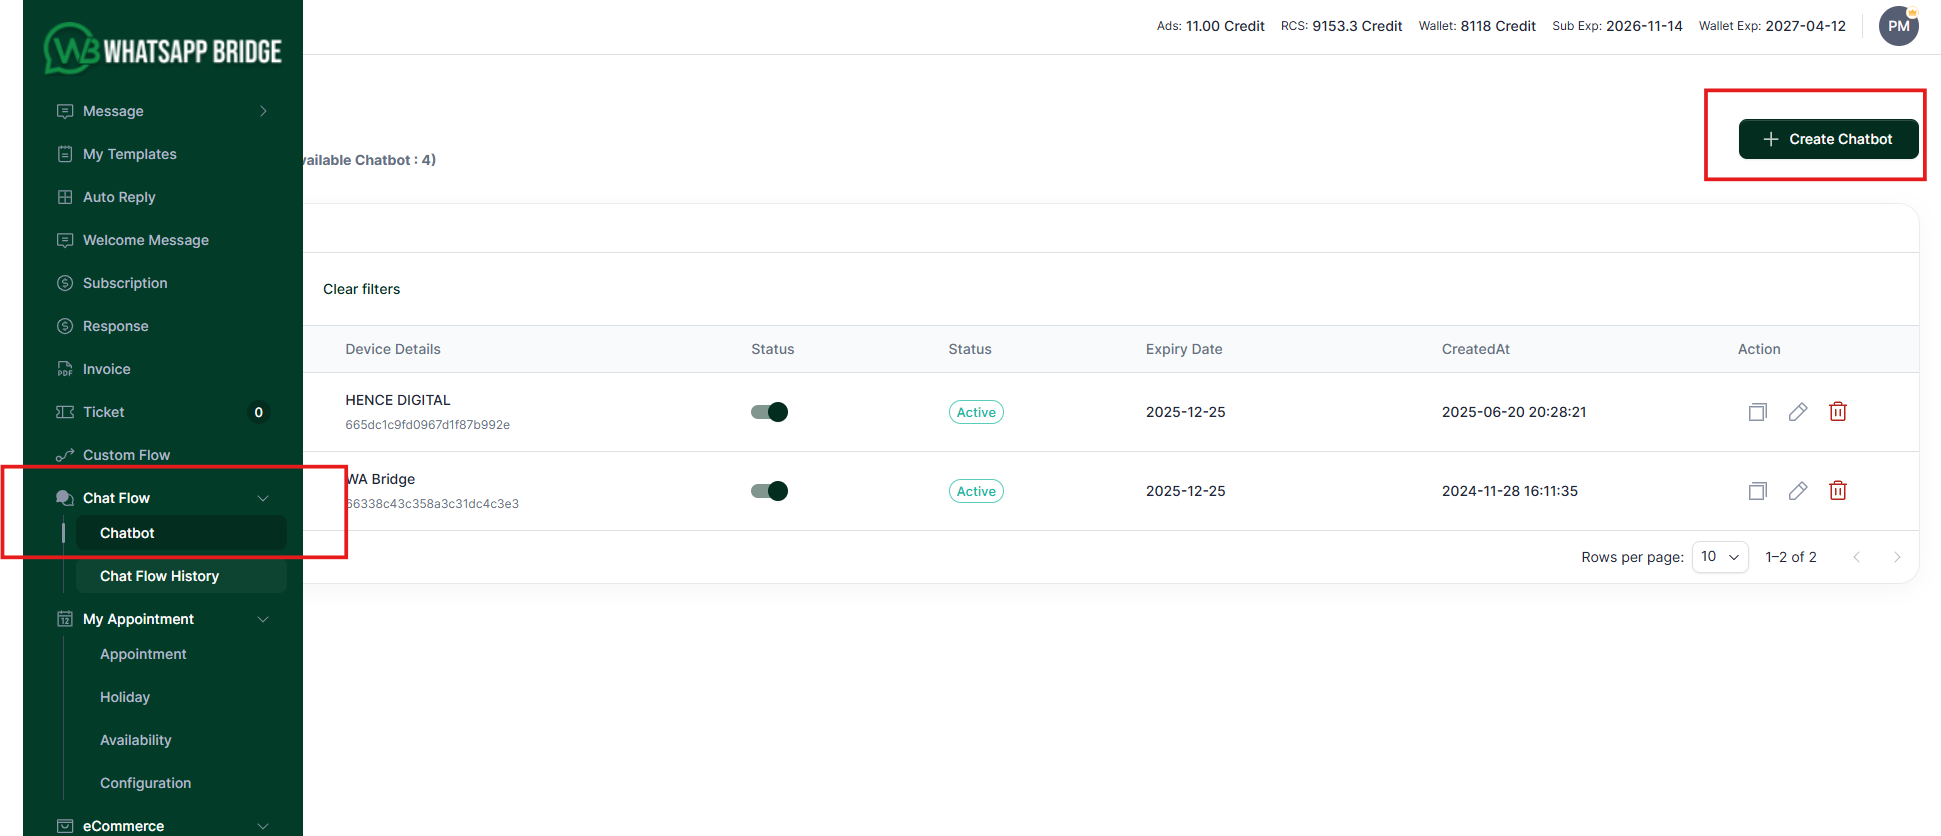Open the Ticket menu item
Viewport: 1941px width, 836px height.
(104, 412)
